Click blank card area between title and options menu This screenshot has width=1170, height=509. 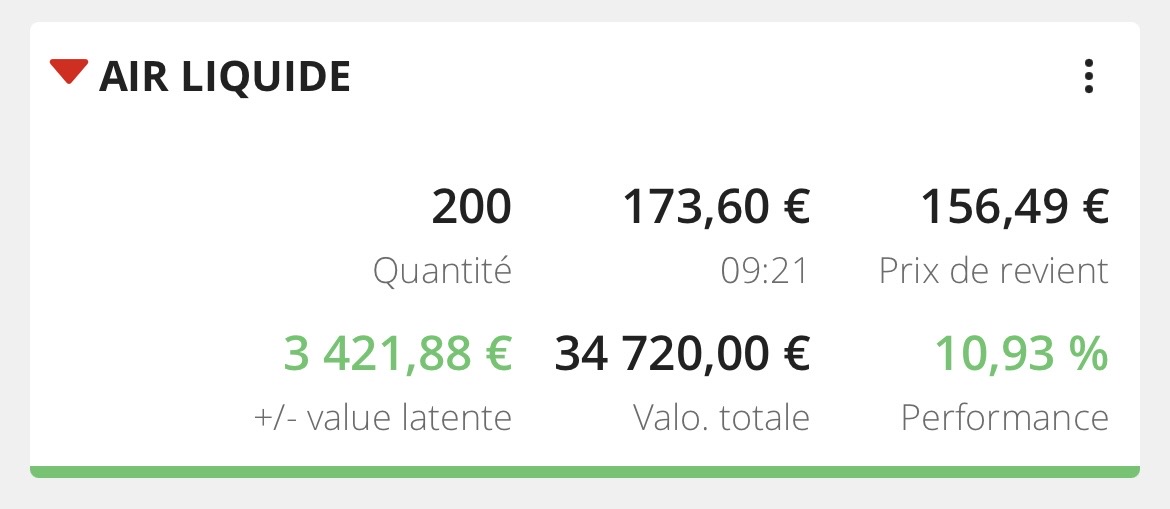click(x=700, y=77)
